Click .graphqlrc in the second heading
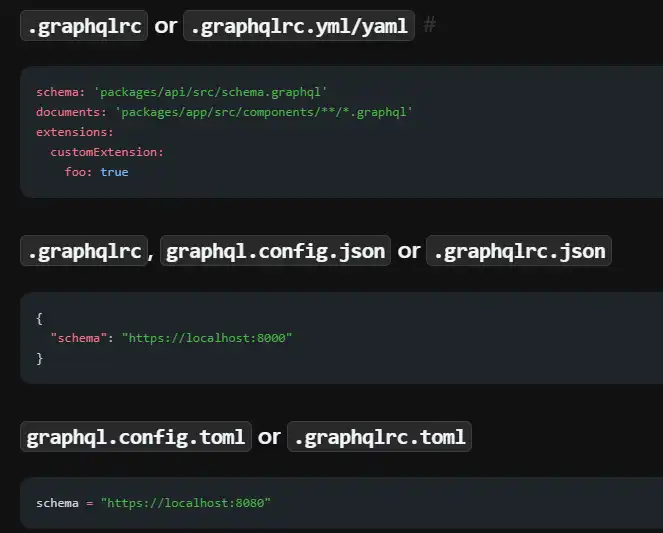663x533 pixels. coord(84,250)
